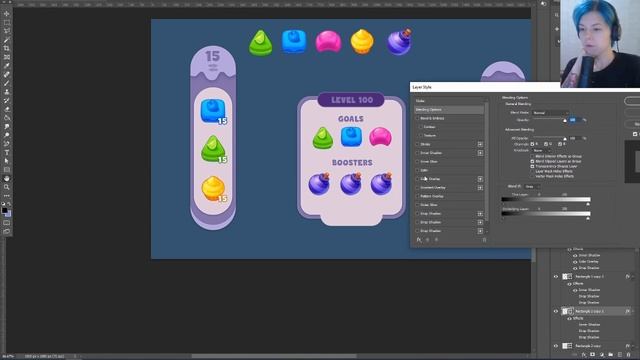Image resolution: width=640 pixels, height=360 pixels.
Task: Click the zoom percentage field in the status bar
Action: [8, 356]
